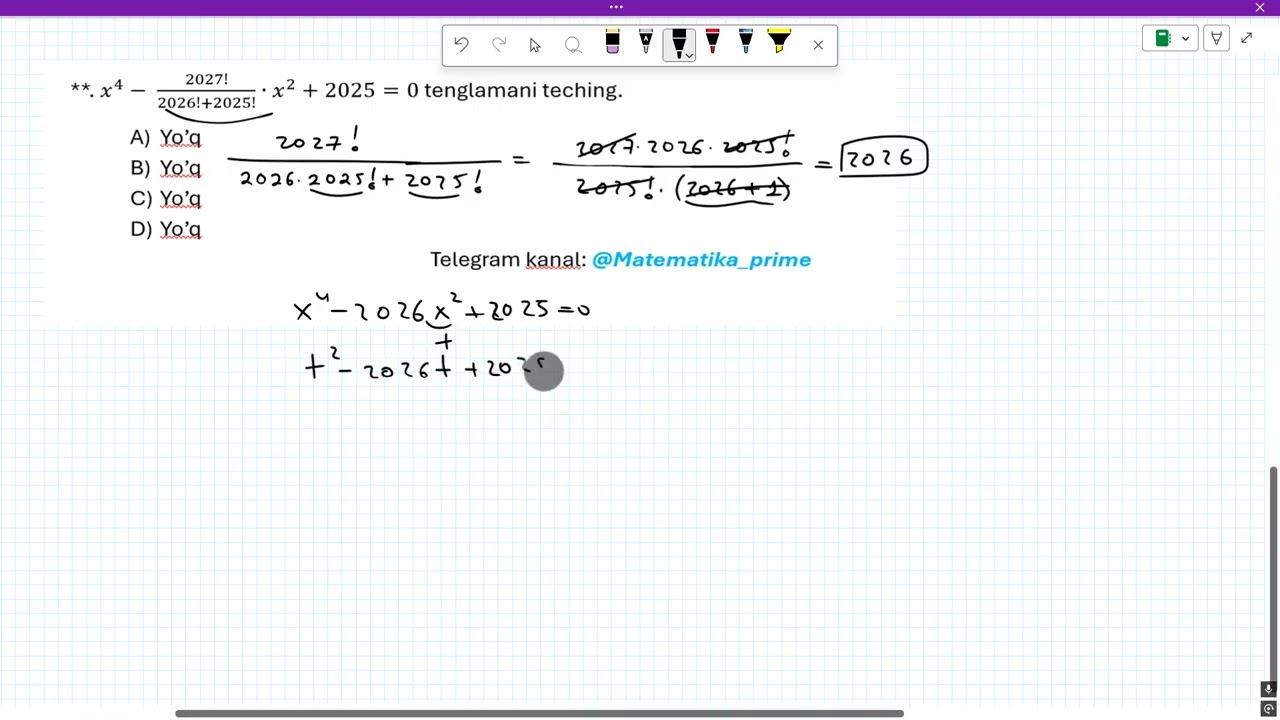Click answer option A) Yo'q
This screenshot has width=1280, height=720.
click(x=165, y=137)
